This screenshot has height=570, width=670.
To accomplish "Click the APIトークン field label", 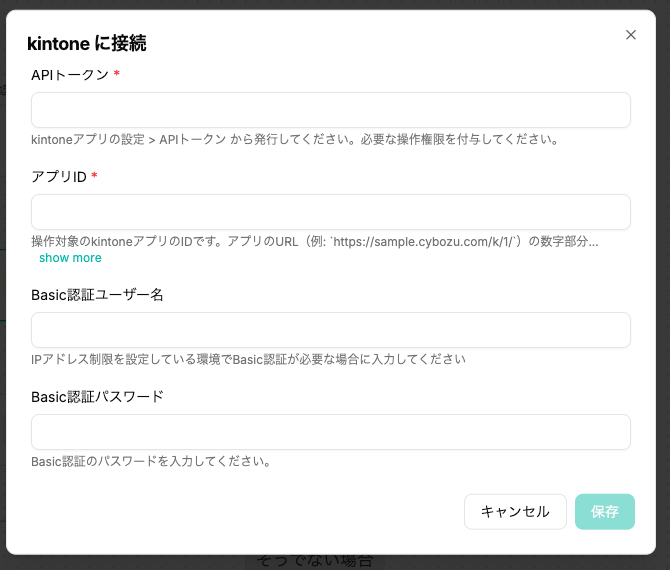I will pyautogui.click(x=69, y=75).
